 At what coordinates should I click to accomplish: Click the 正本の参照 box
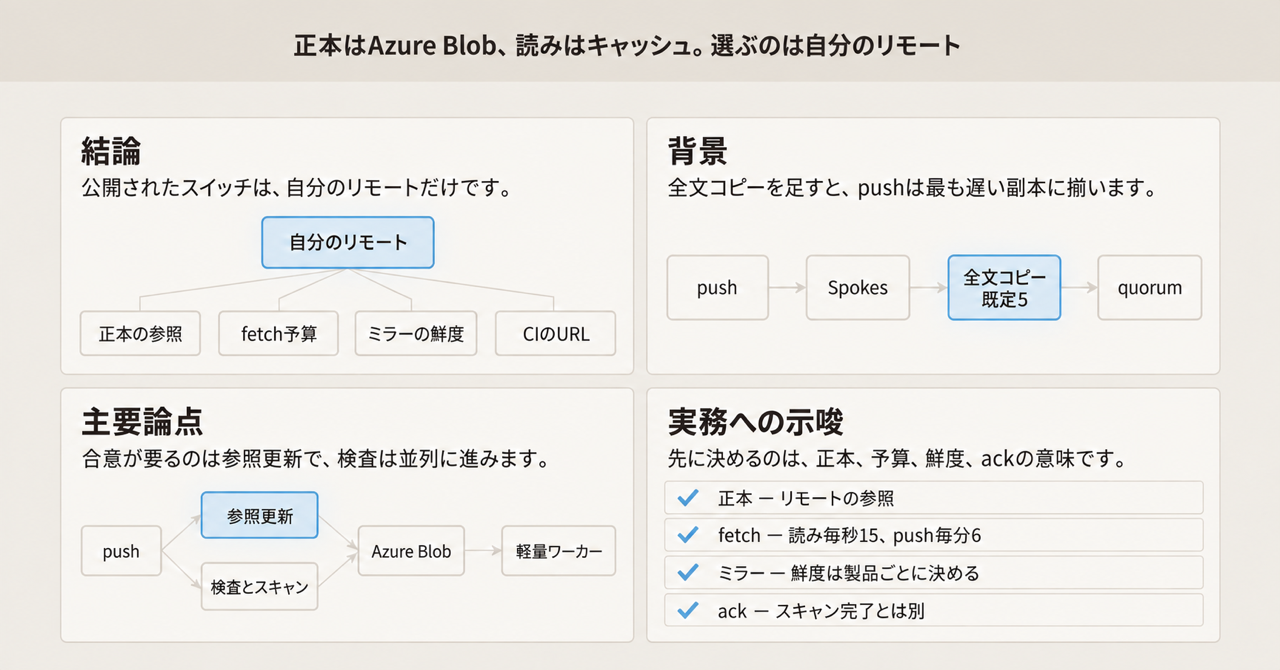point(141,334)
